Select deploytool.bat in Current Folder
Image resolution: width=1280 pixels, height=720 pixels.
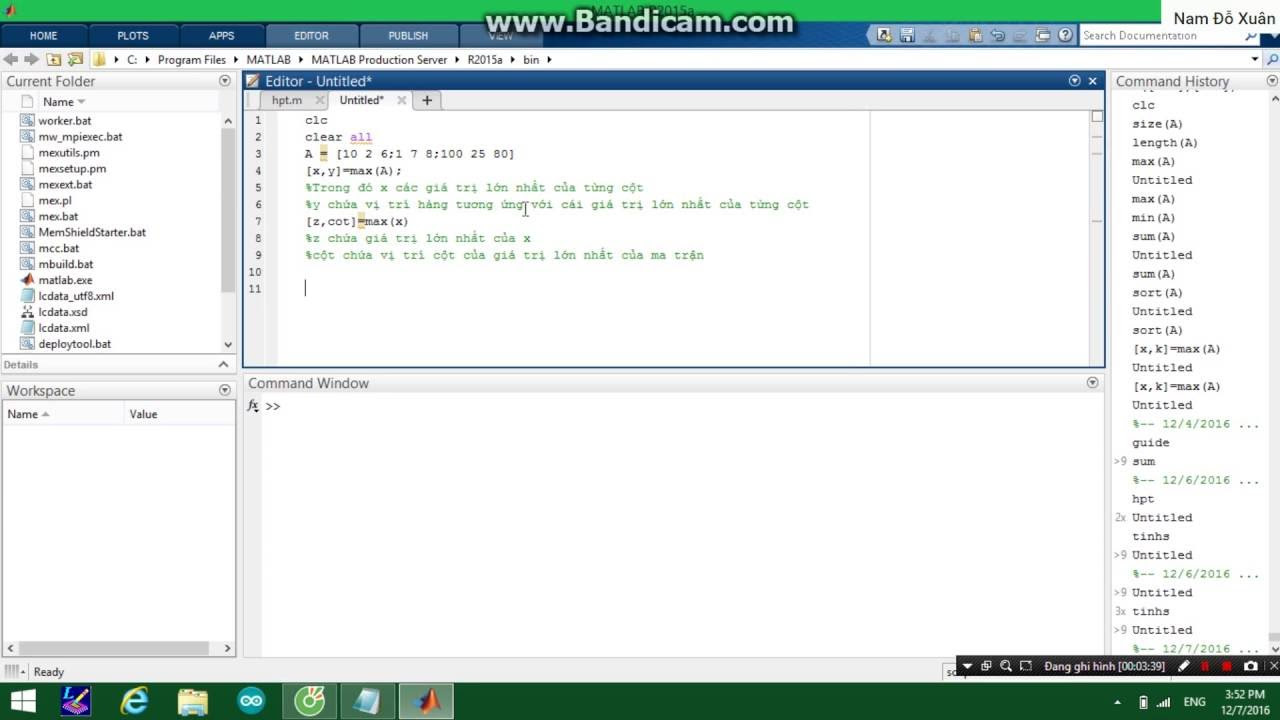pos(74,344)
